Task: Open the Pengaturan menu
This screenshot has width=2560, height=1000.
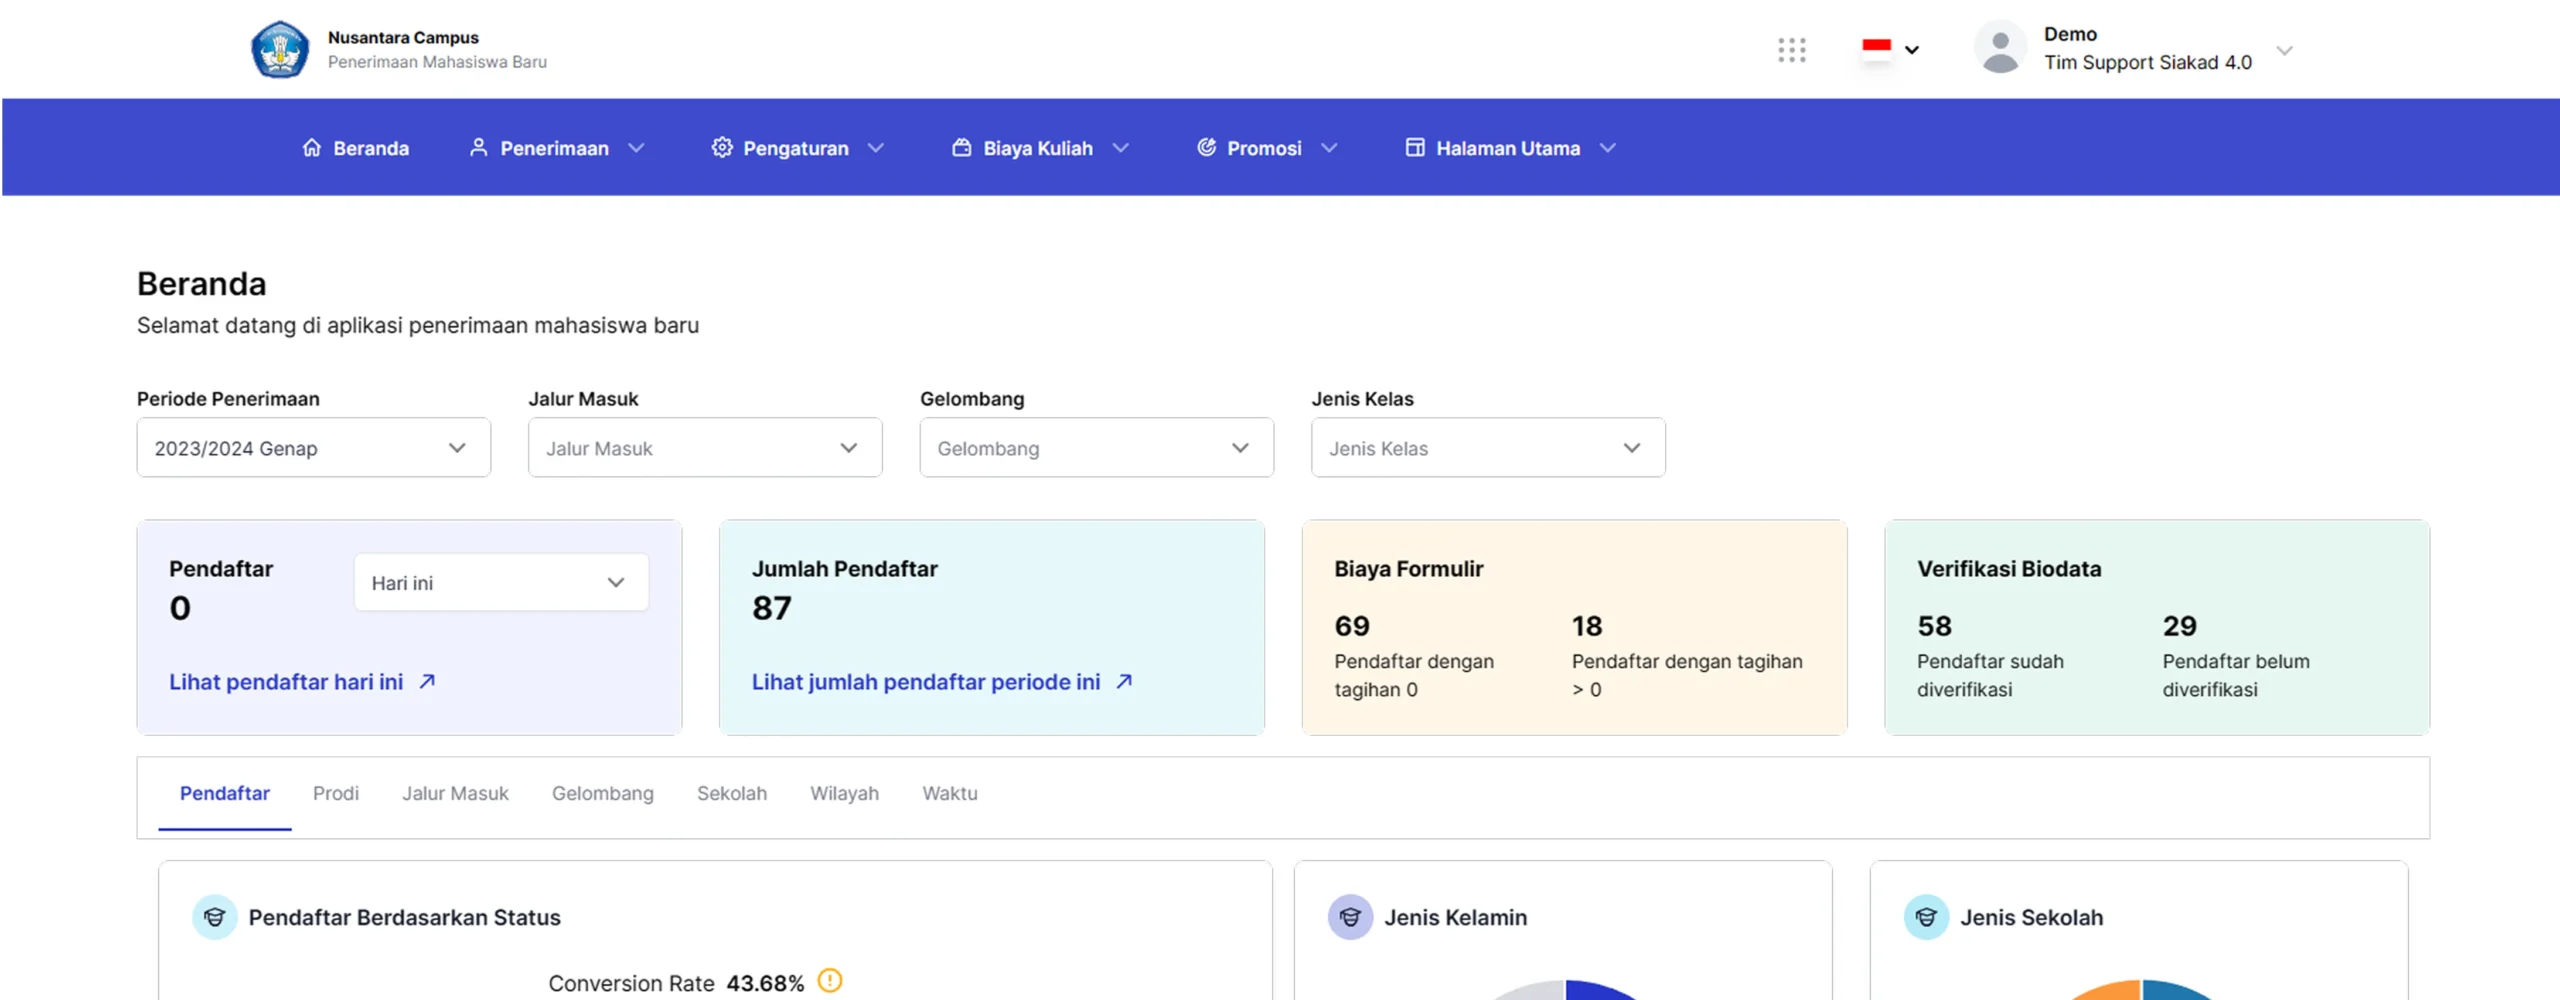Action: pyautogui.click(x=797, y=148)
